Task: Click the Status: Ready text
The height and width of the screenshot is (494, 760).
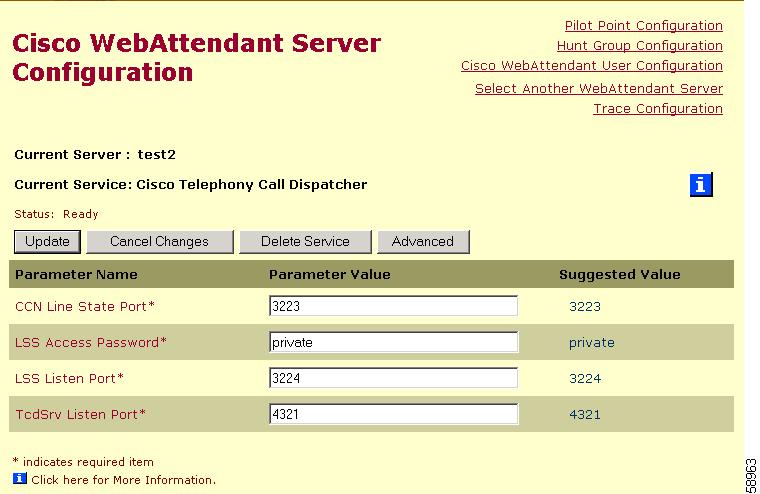Action: coord(56,214)
